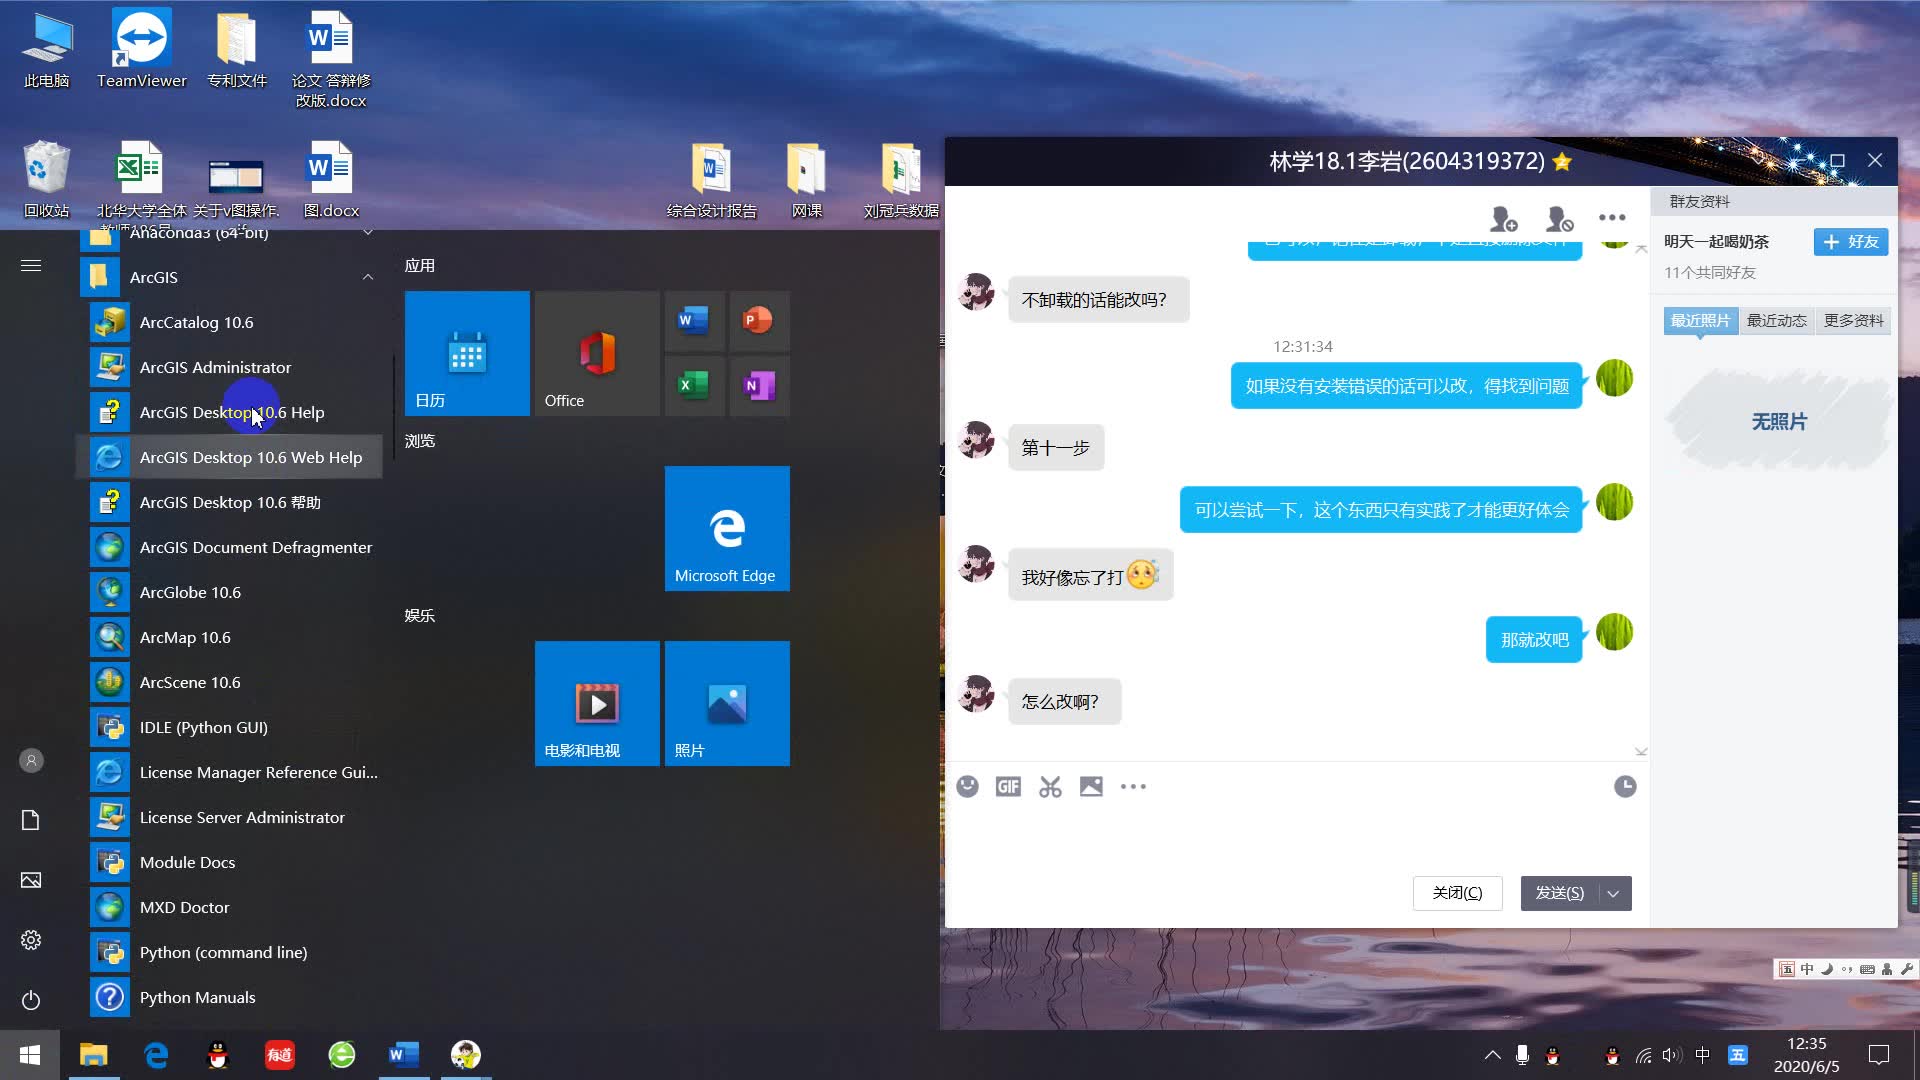Click the 好友 add friend button
The height and width of the screenshot is (1080, 1920).
tap(1850, 241)
